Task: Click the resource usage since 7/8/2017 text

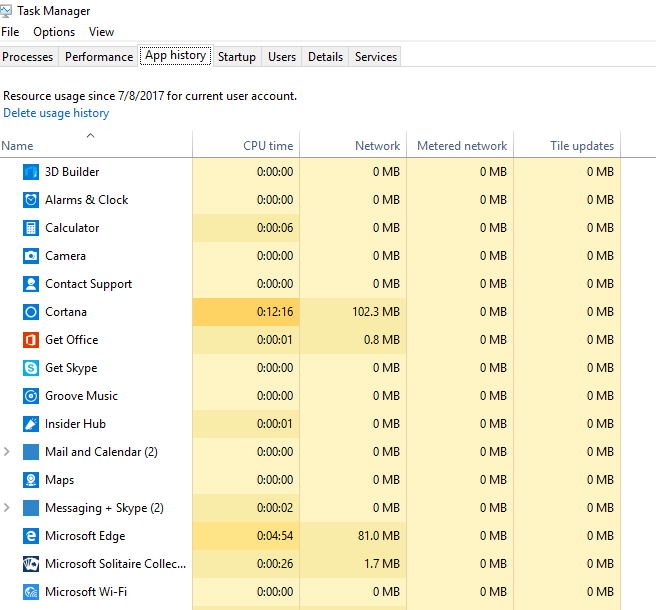Action: pyautogui.click(x=150, y=96)
